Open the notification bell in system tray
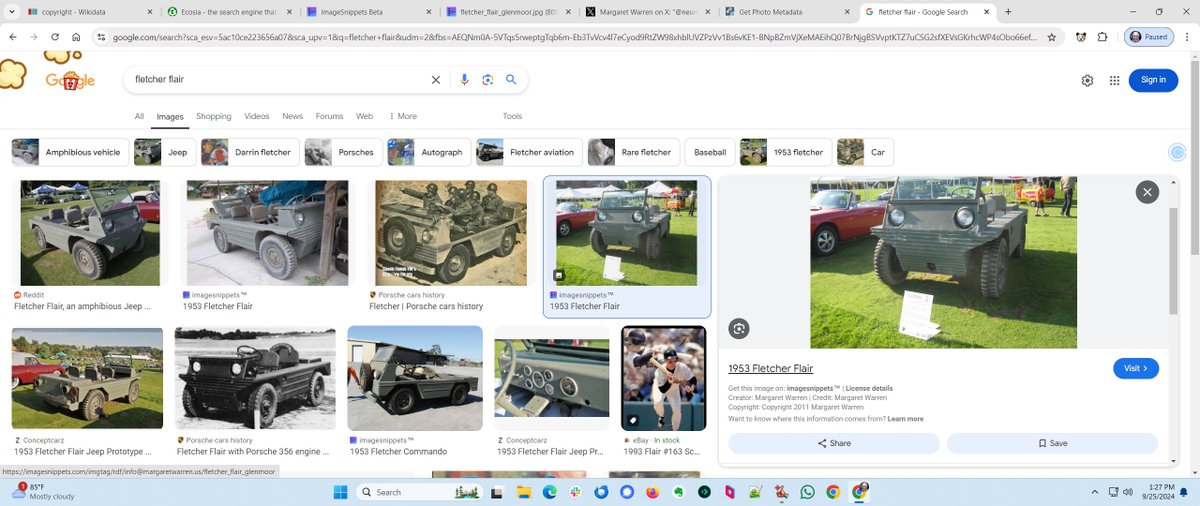This screenshot has height=506, width=1200. tap(1186, 492)
